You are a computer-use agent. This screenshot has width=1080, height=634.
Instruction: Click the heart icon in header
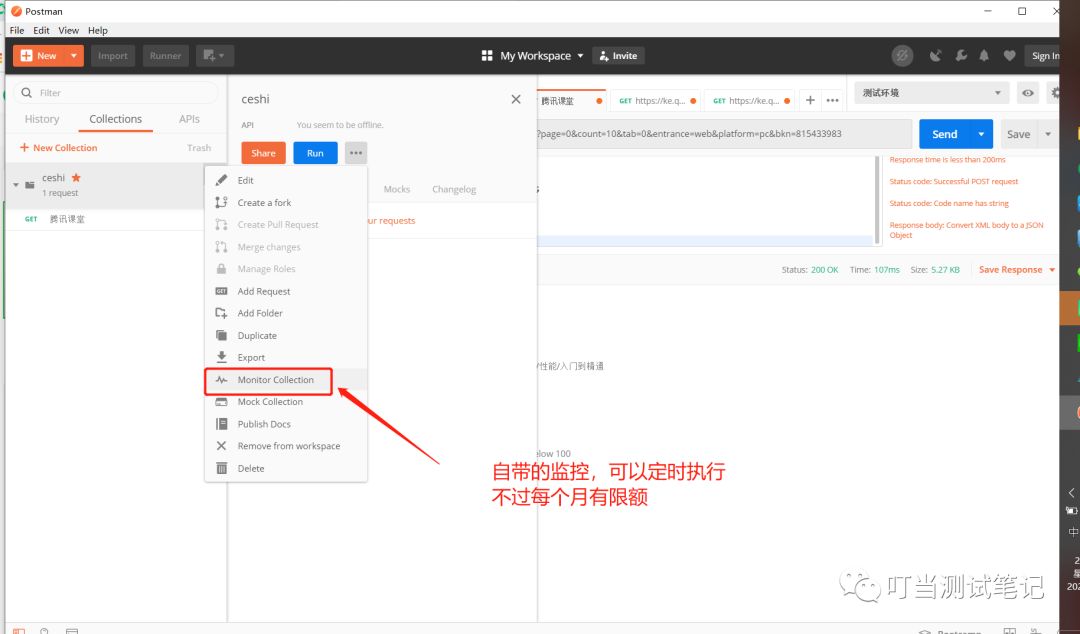tap(1009, 56)
